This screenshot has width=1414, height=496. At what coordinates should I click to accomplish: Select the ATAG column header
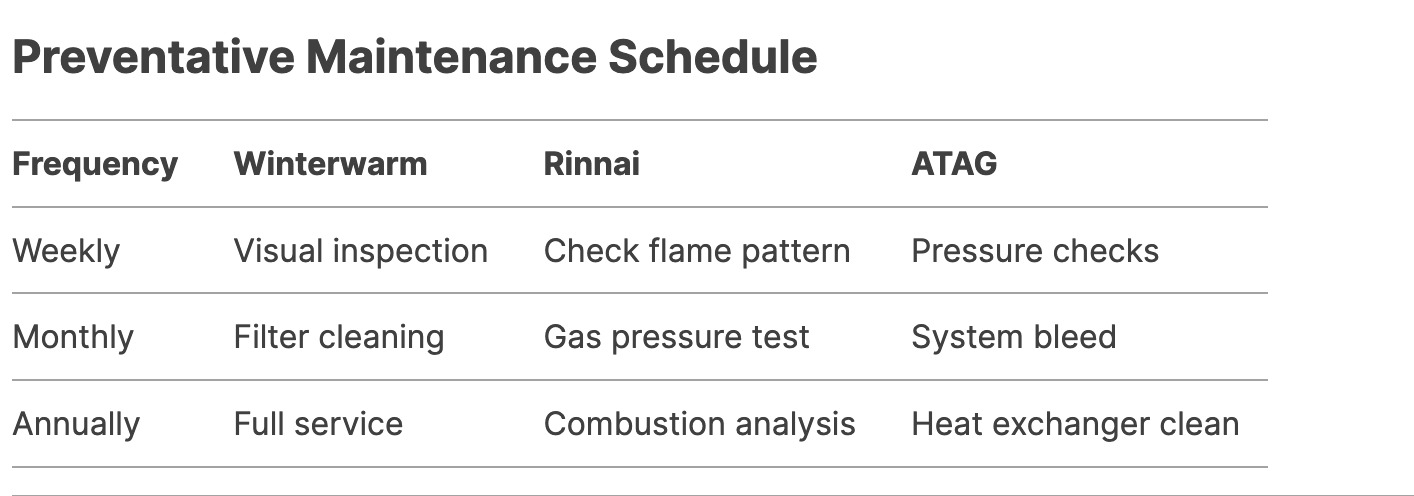(x=954, y=164)
